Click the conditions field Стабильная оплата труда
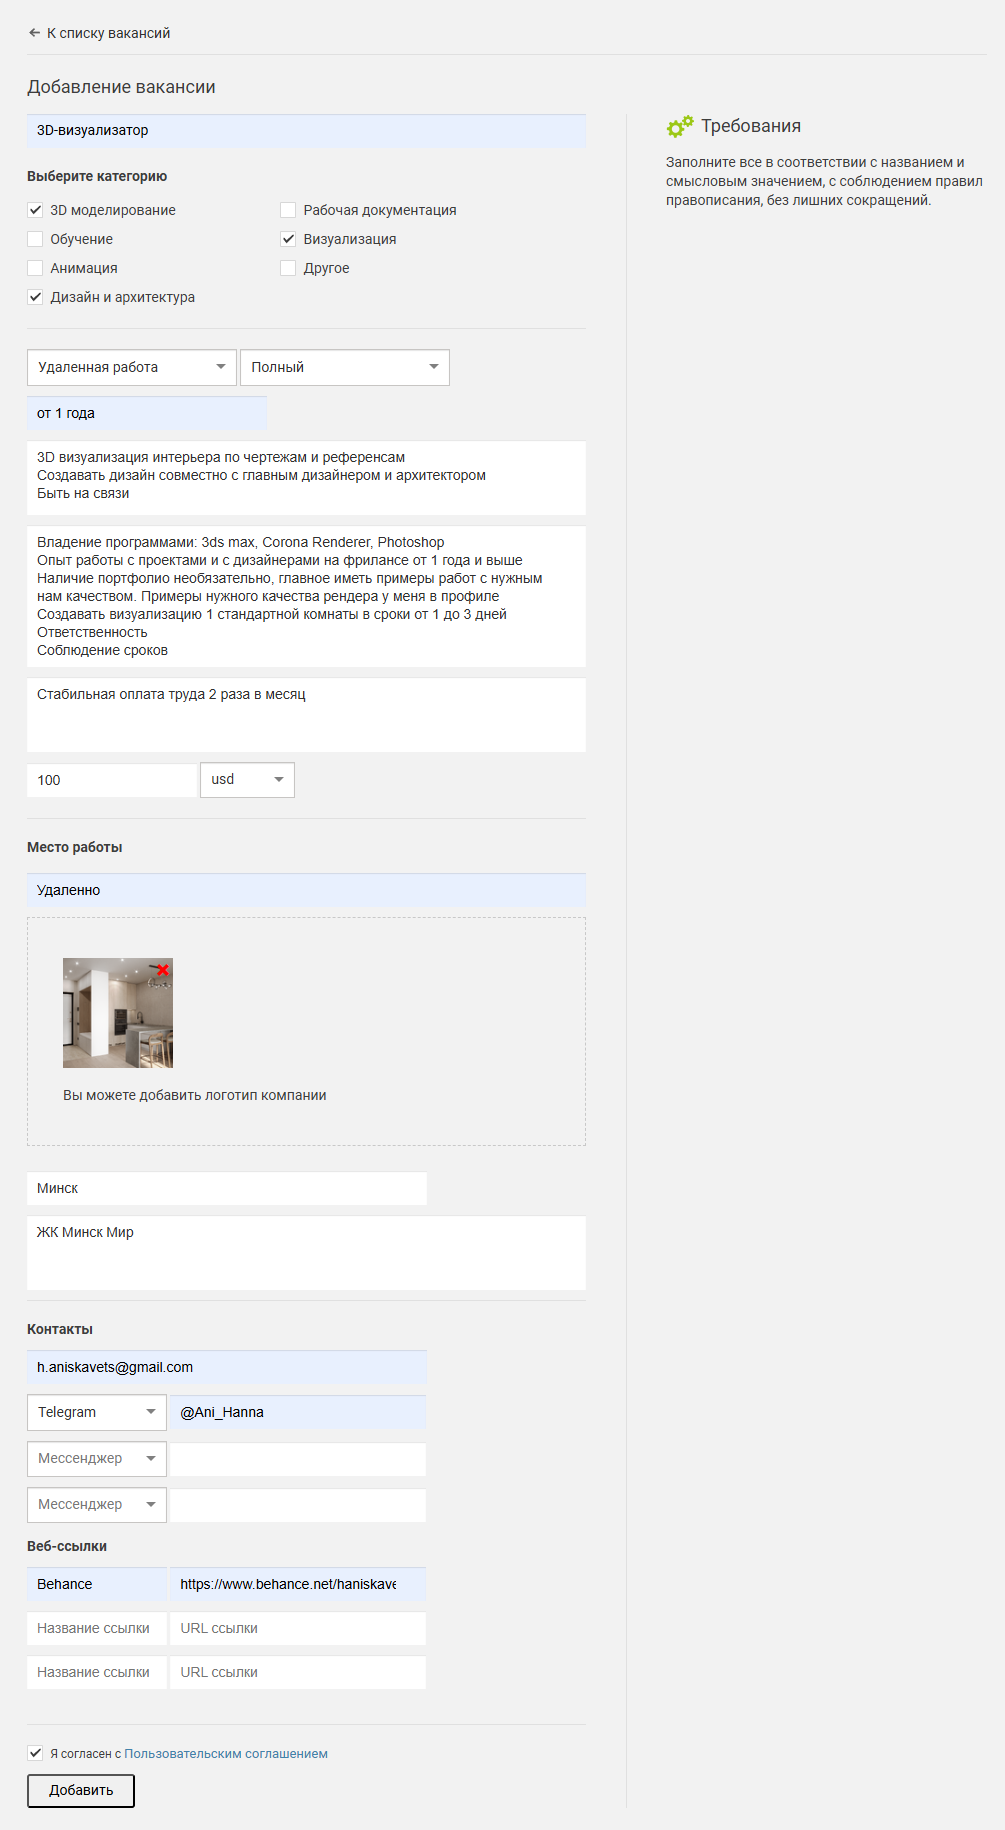The image size is (1005, 1830). tap(306, 715)
